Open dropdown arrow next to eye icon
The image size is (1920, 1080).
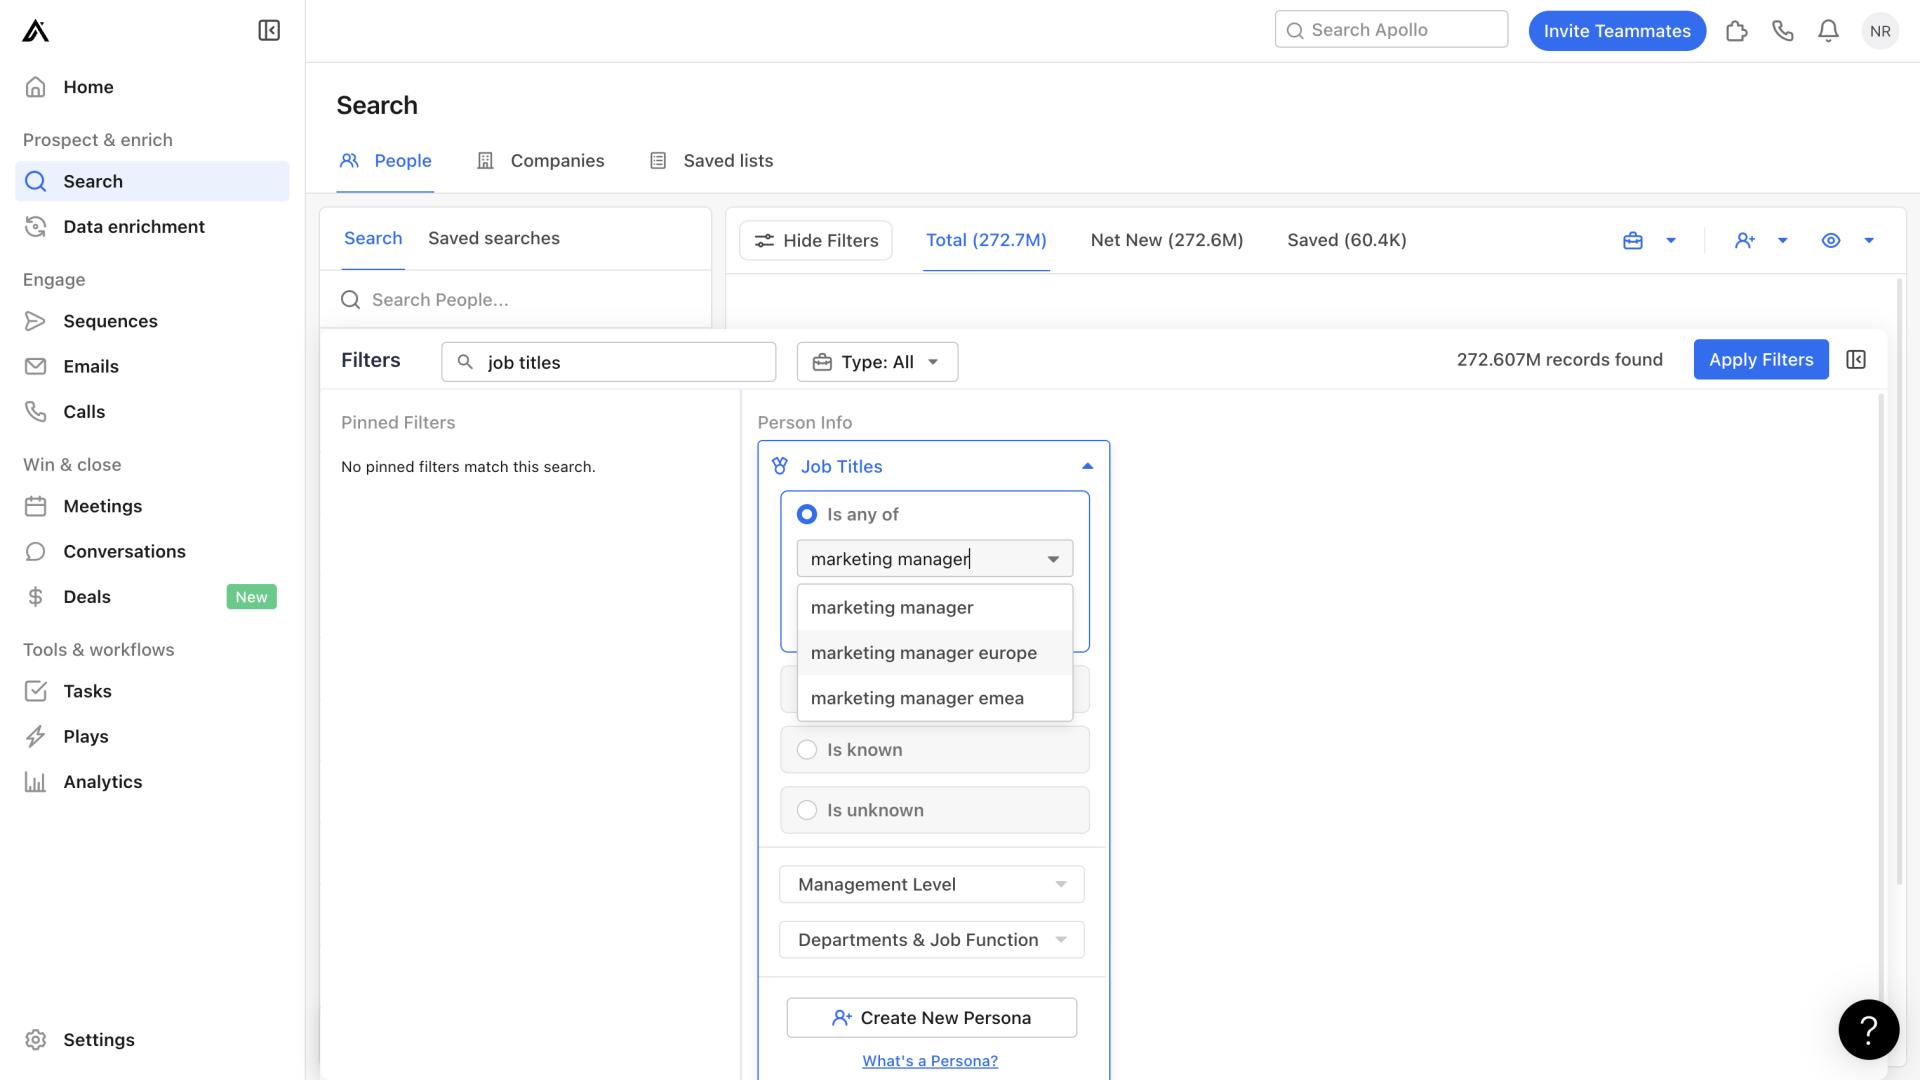tap(1869, 241)
